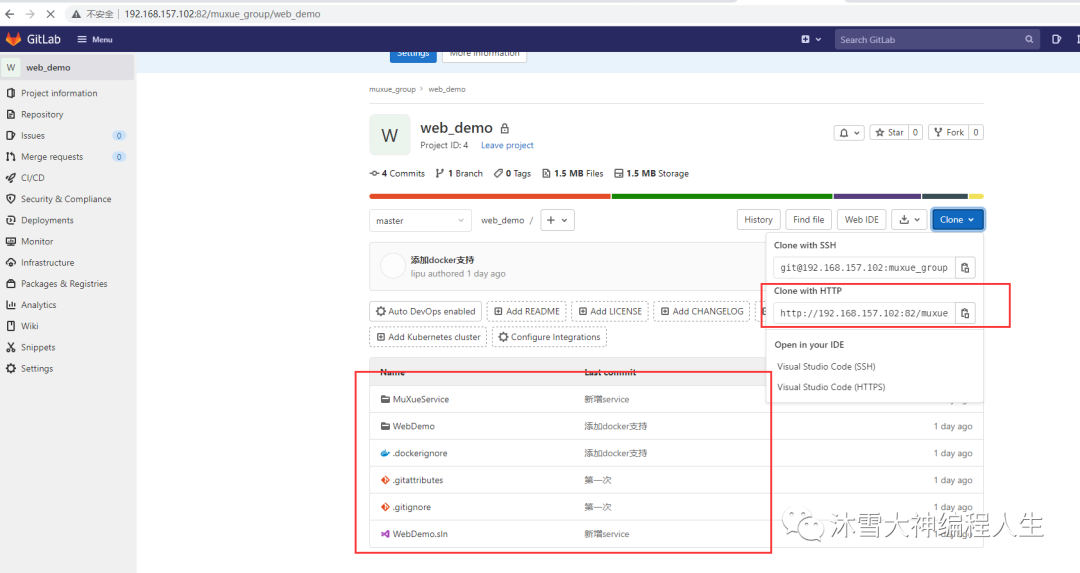Stop page loading in the browser toolbar
The height and width of the screenshot is (573, 1080).
tap(50, 14)
